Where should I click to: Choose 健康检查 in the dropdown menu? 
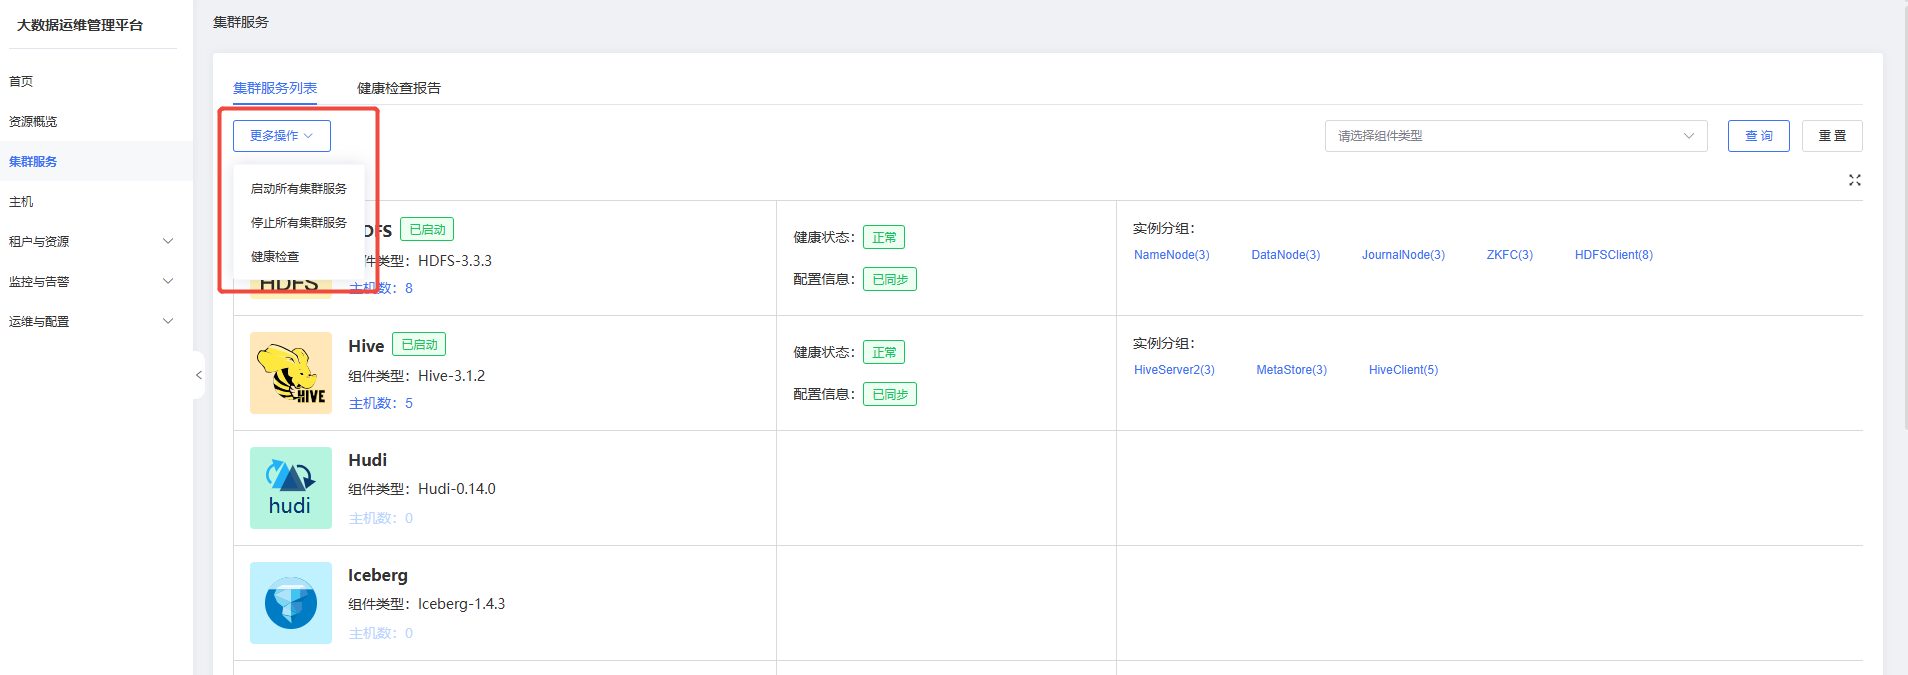pos(275,257)
